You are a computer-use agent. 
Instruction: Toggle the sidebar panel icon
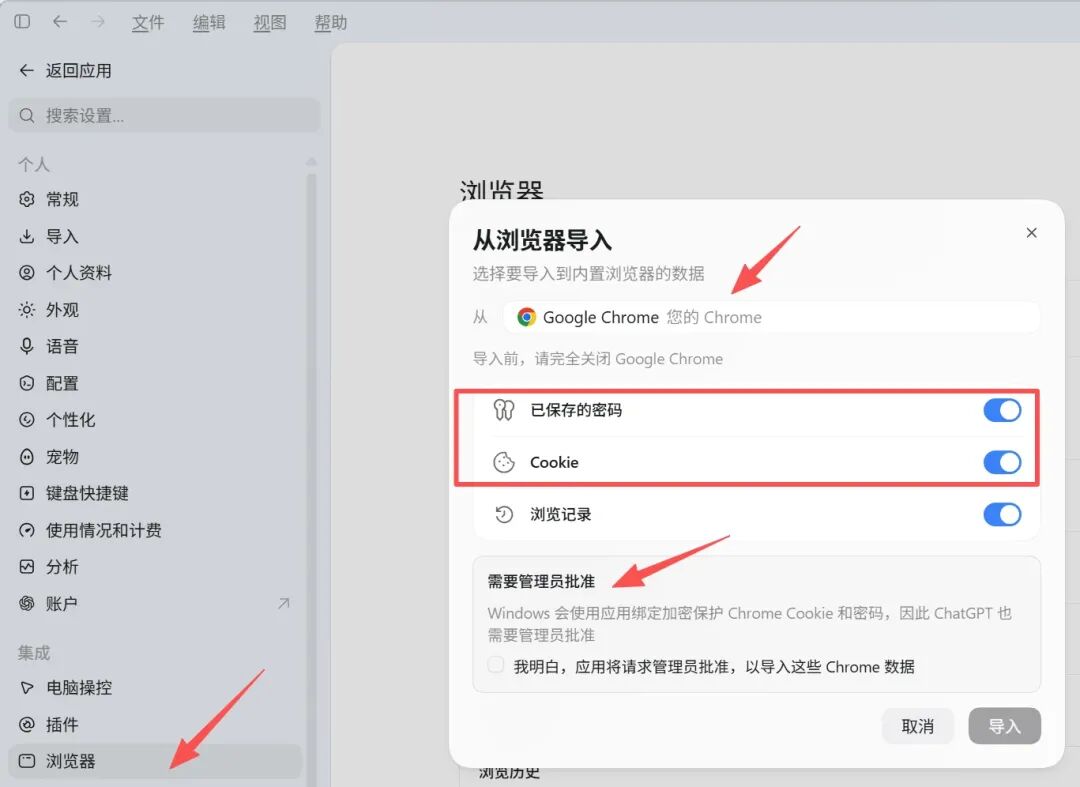pos(22,21)
